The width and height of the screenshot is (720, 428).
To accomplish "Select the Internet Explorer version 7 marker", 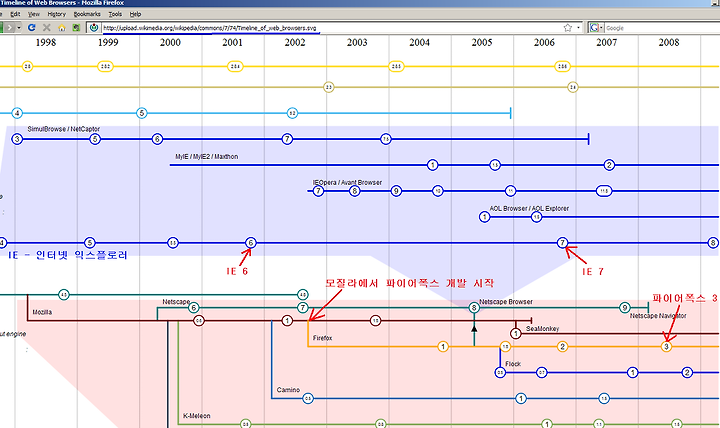I will [x=562, y=242].
